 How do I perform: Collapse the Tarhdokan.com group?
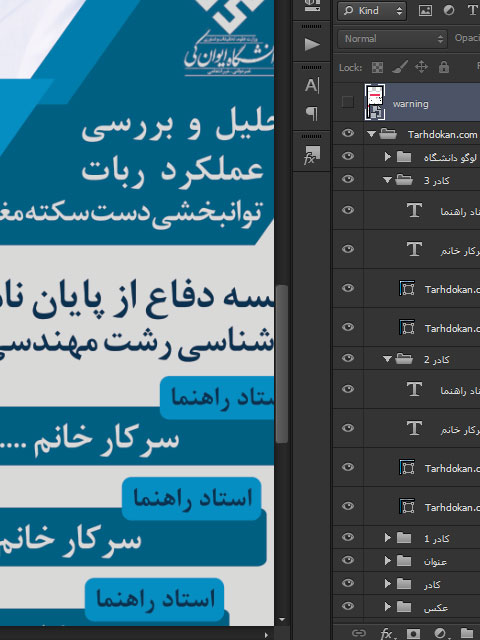(371, 134)
